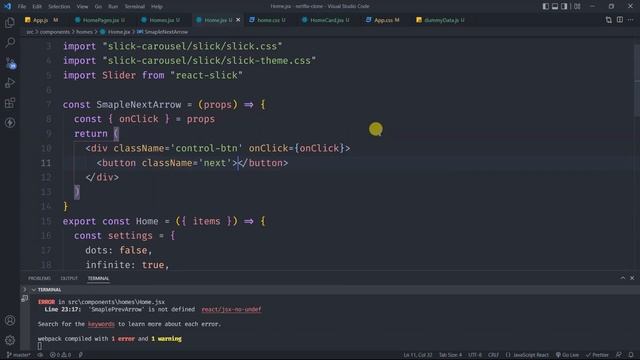Image resolution: width=640 pixels, height=360 pixels.
Task: Click the master branch status item
Action: click(x=18, y=355)
